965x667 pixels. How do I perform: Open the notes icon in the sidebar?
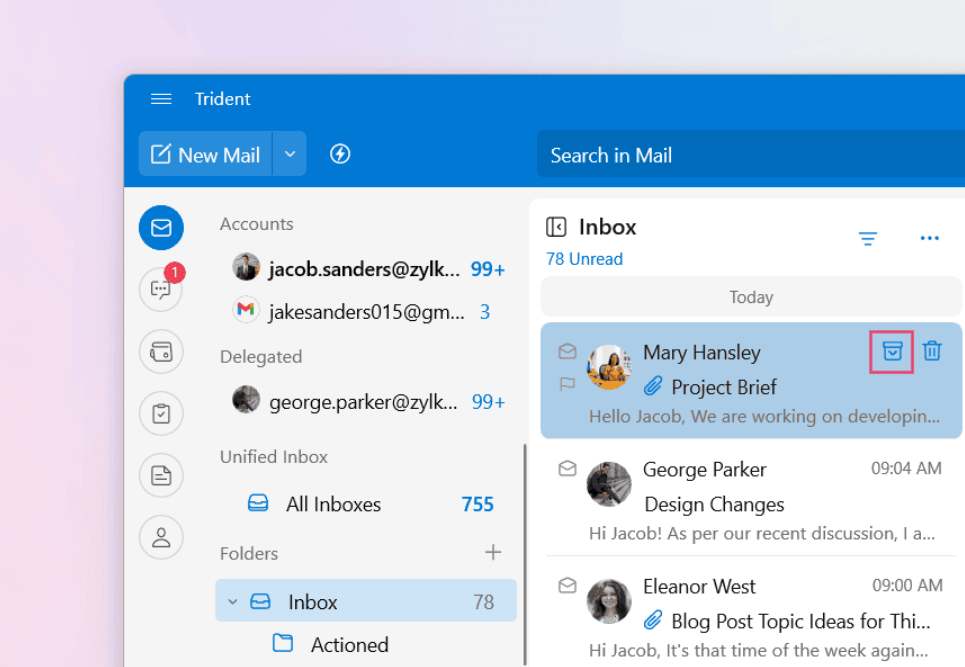161,476
